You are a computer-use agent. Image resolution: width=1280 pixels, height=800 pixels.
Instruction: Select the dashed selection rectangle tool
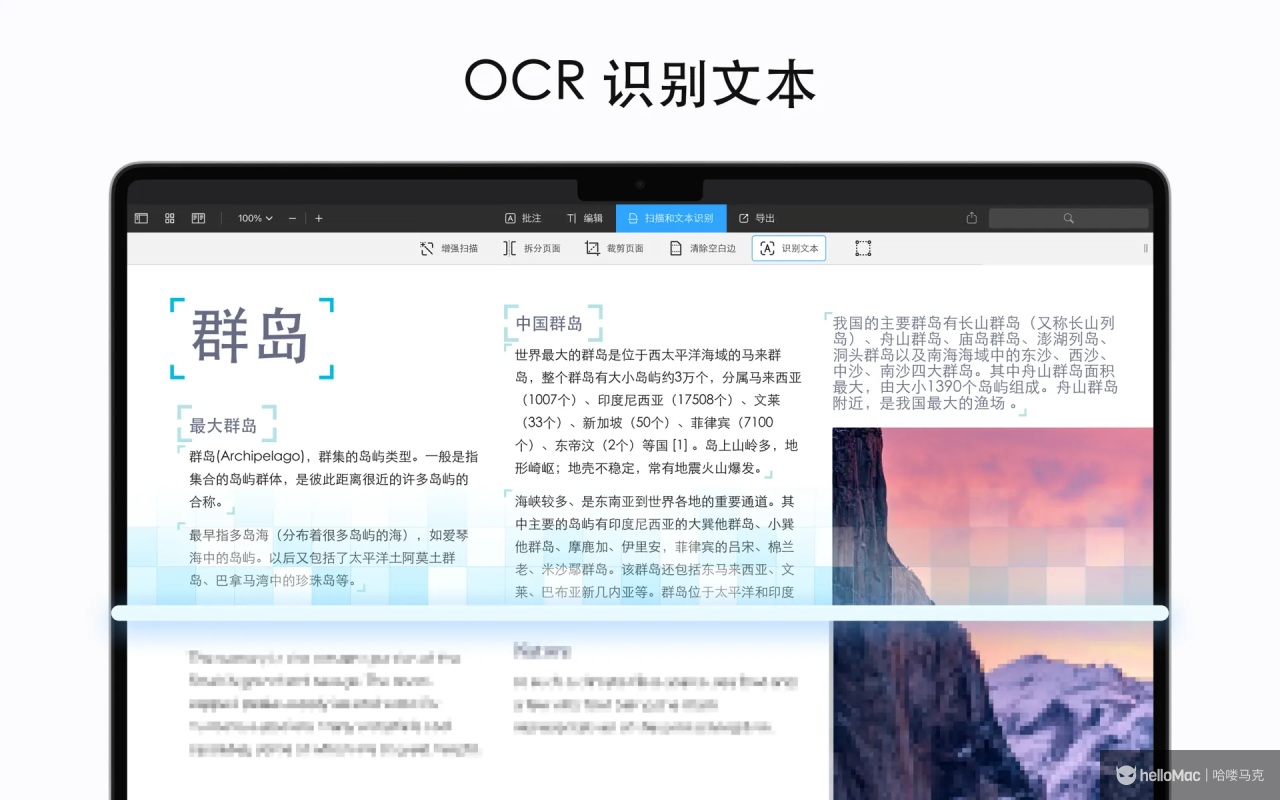(x=863, y=248)
